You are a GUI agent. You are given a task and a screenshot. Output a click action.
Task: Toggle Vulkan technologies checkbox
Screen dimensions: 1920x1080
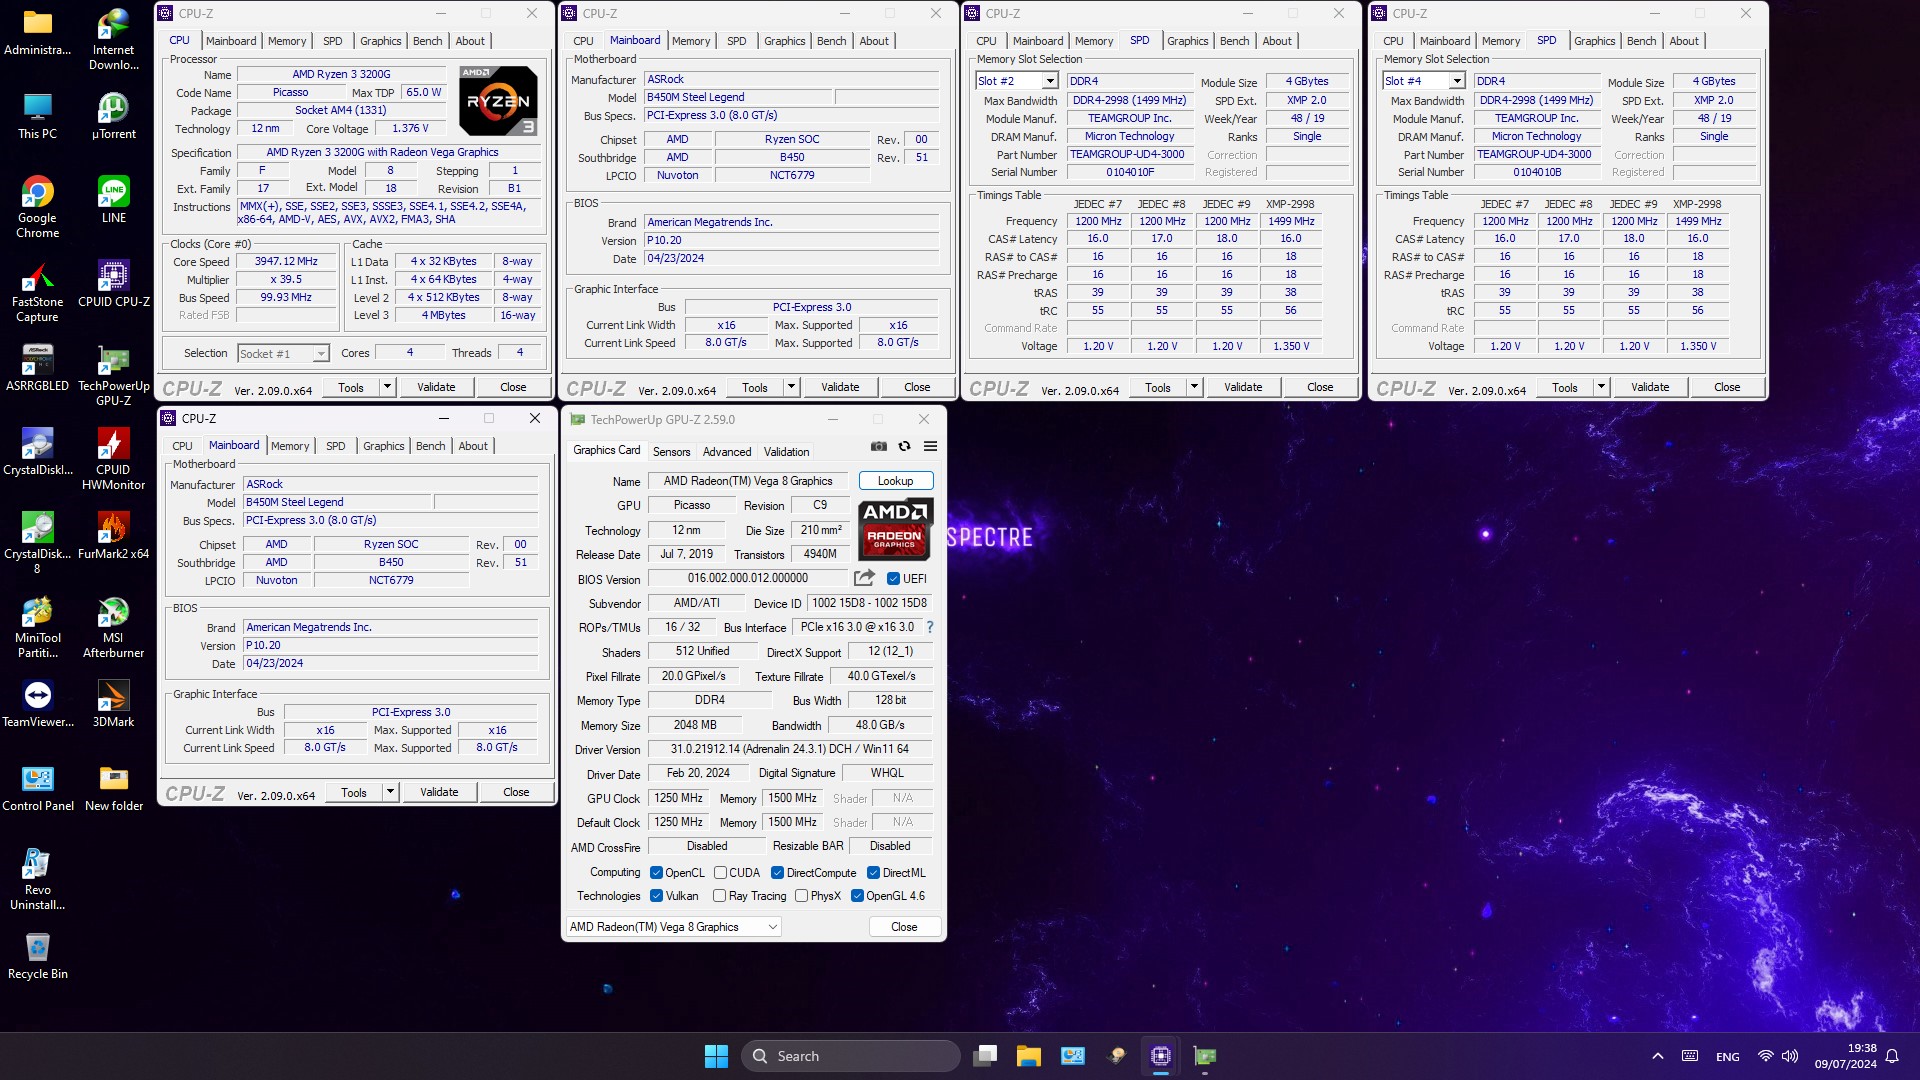[x=656, y=896]
